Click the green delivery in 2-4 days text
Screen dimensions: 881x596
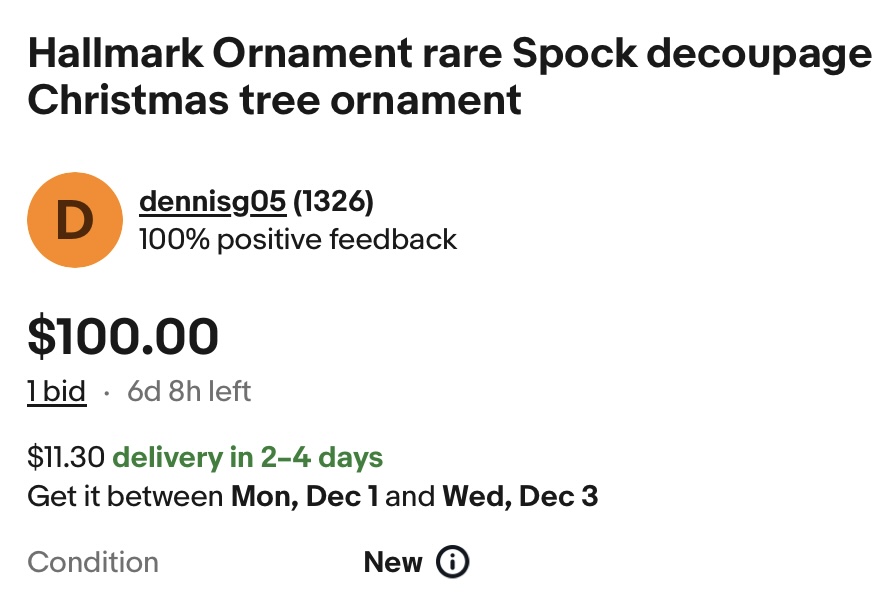[247, 458]
